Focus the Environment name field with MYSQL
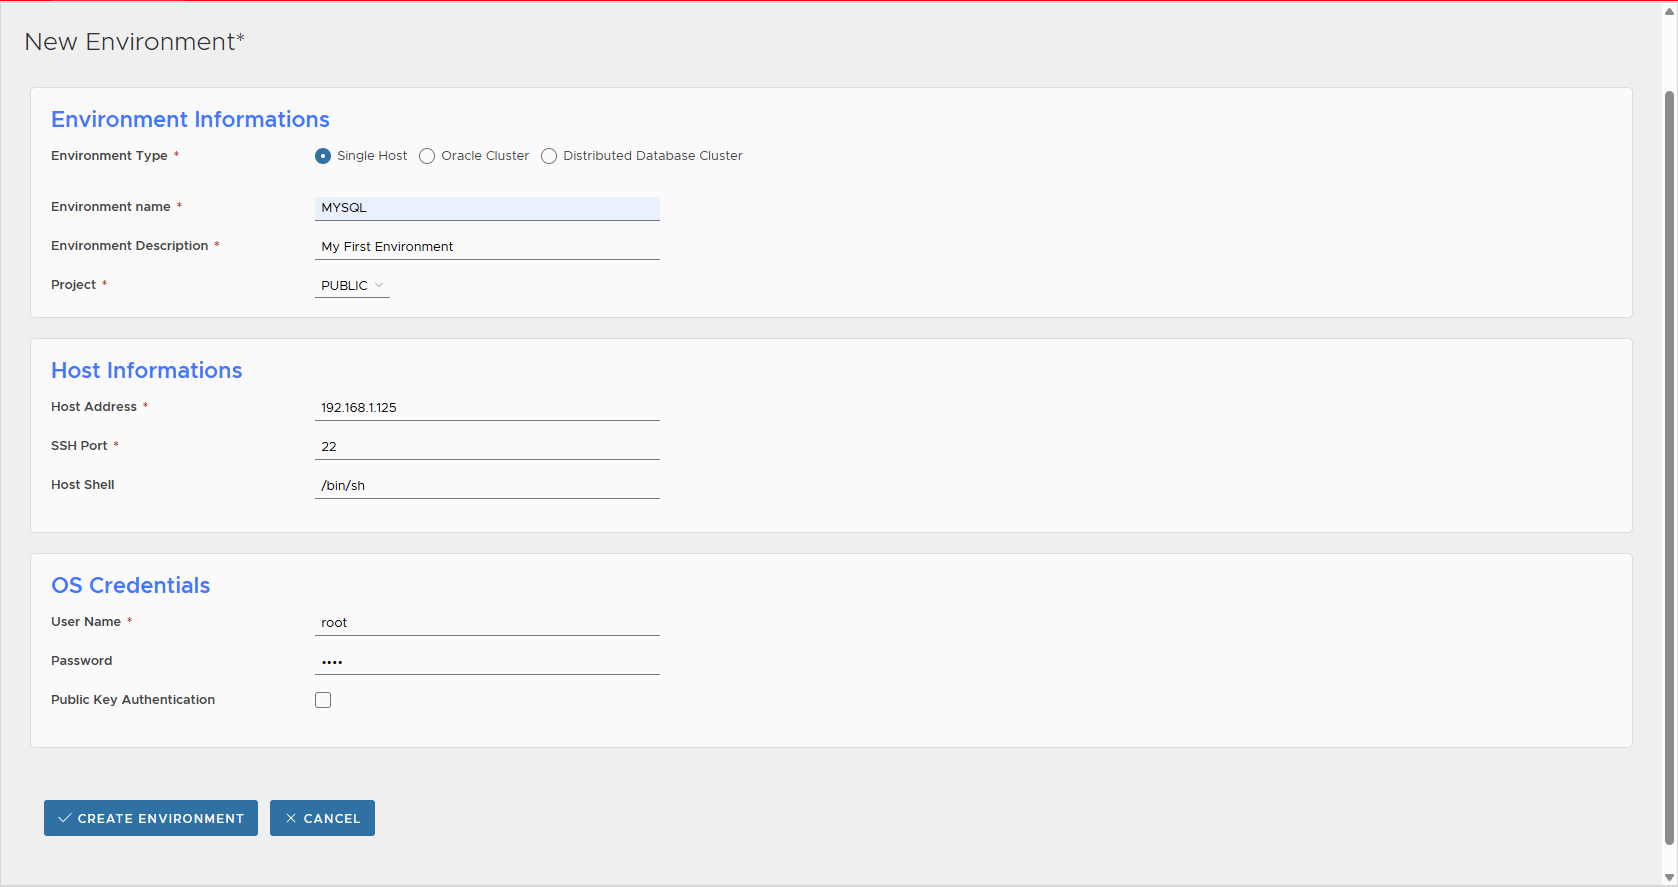Image resolution: width=1678 pixels, height=887 pixels. point(487,208)
